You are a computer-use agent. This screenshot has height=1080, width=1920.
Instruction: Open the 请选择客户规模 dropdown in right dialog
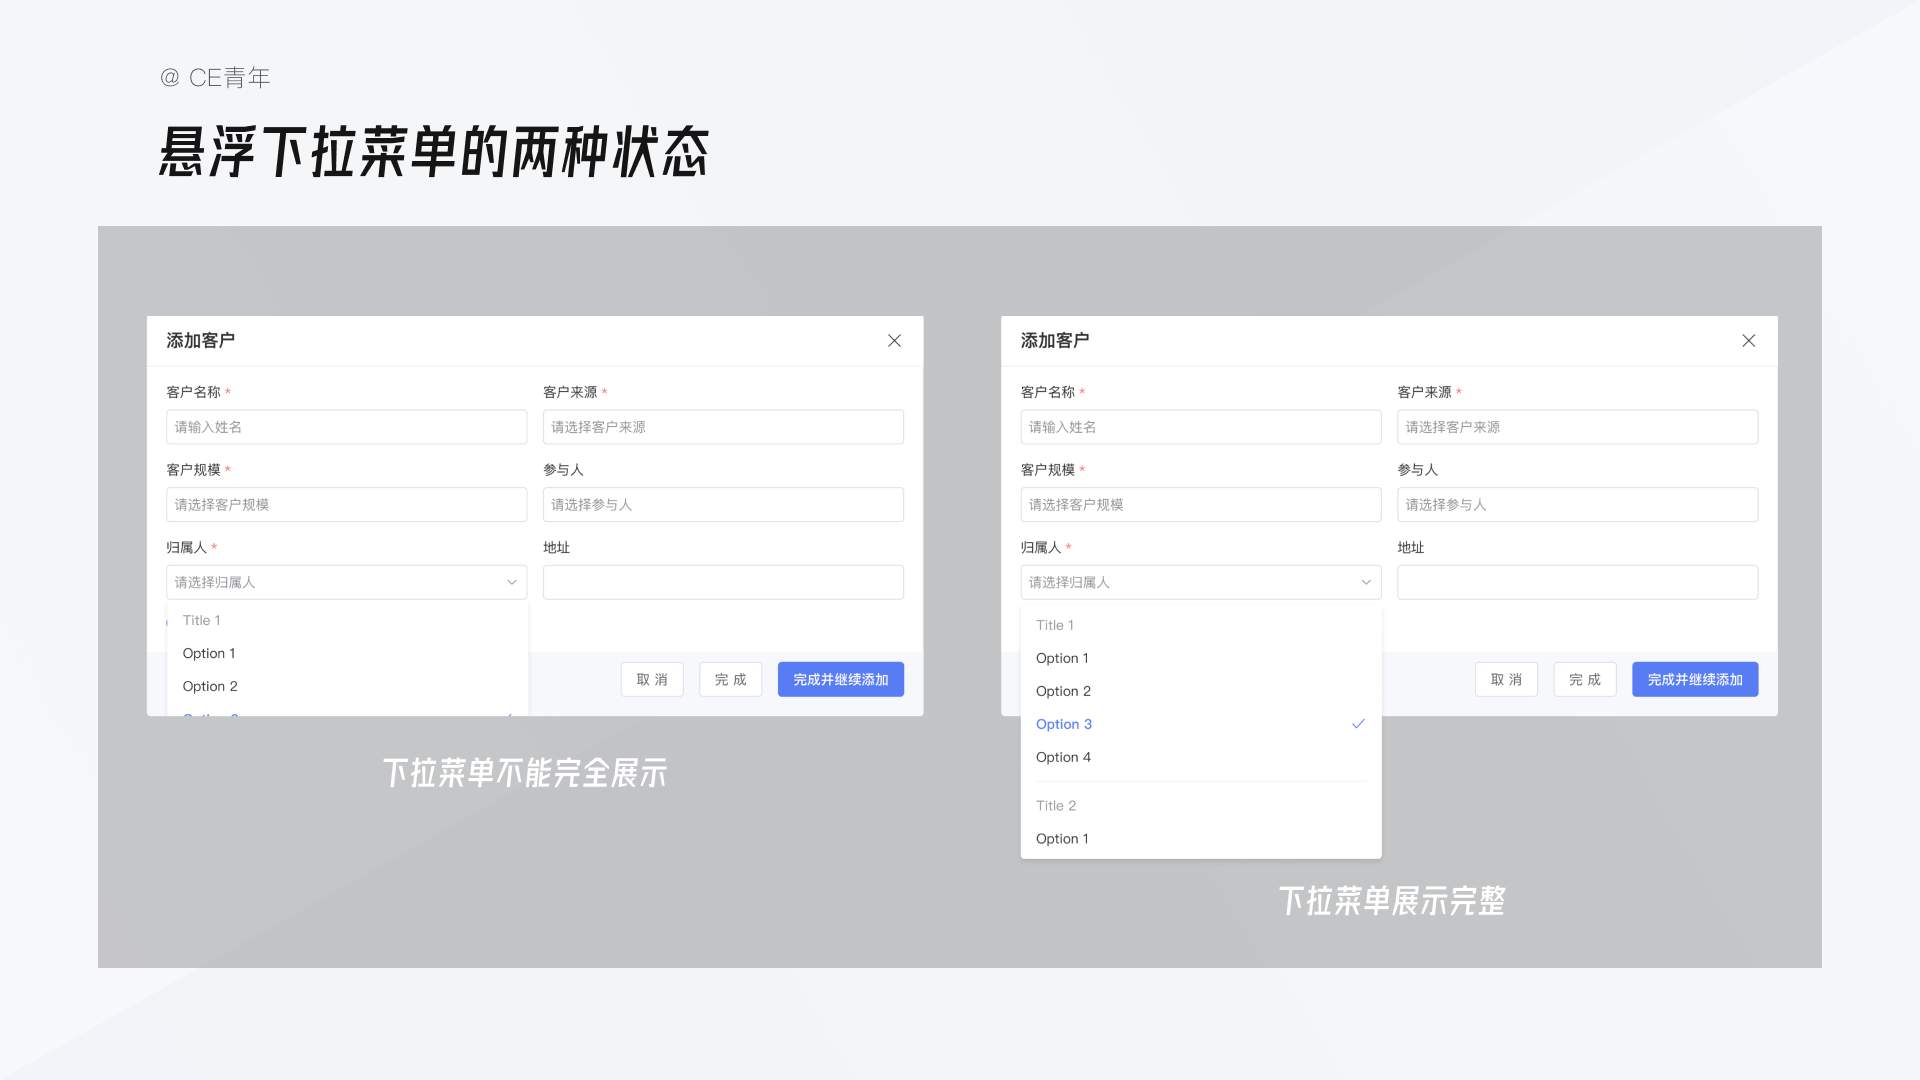tap(1200, 504)
